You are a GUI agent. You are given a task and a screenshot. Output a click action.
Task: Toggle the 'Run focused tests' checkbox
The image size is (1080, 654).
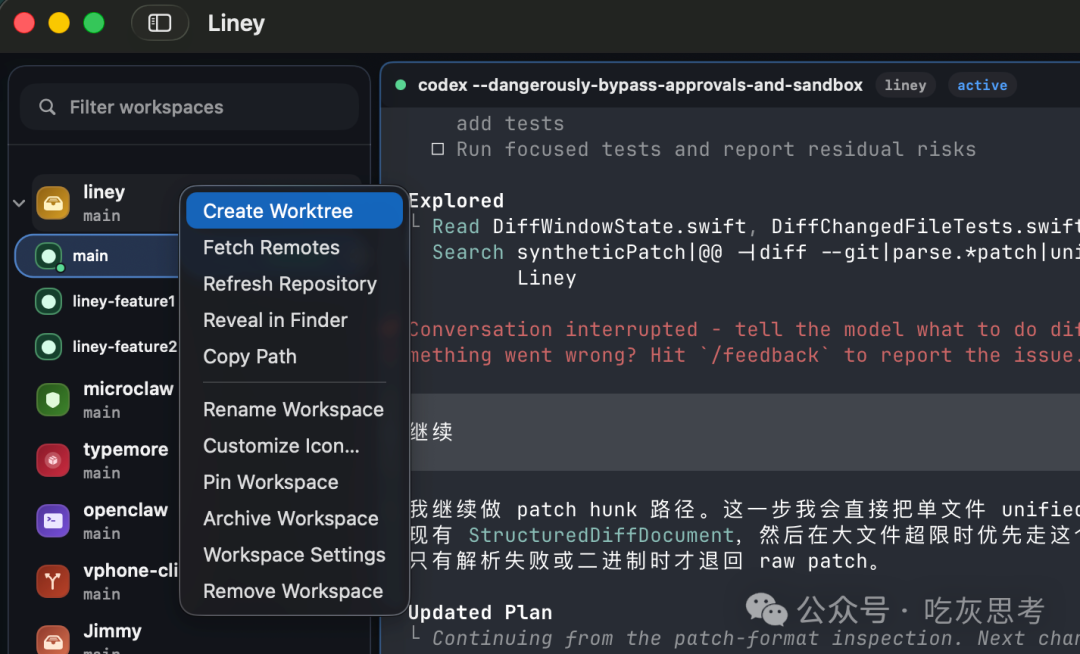[x=437, y=150]
